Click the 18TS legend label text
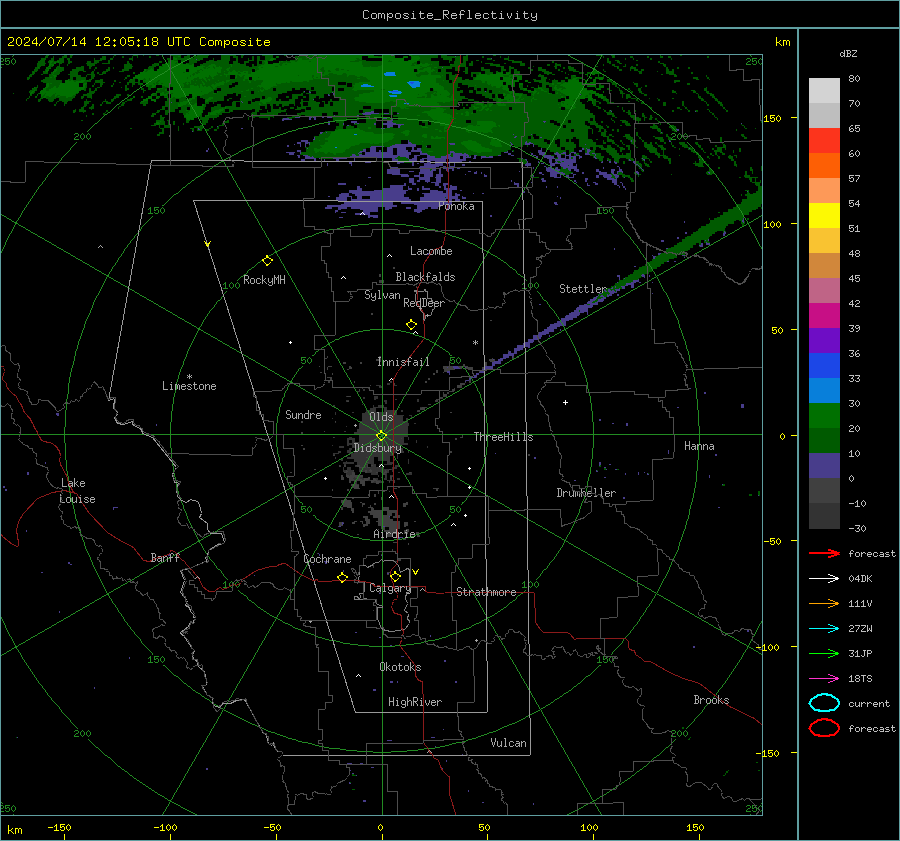The height and width of the screenshot is (841, 900). 860,679
